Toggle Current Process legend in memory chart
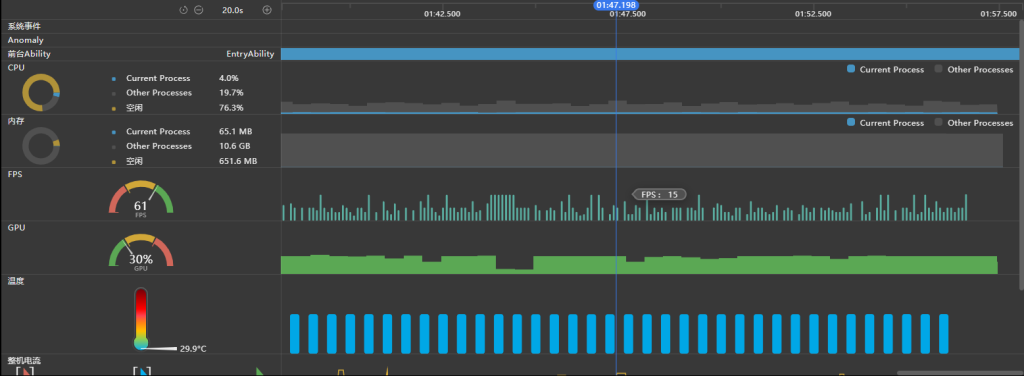The height and width of the screenshot is (376, 1024). [x=886, y=123]
